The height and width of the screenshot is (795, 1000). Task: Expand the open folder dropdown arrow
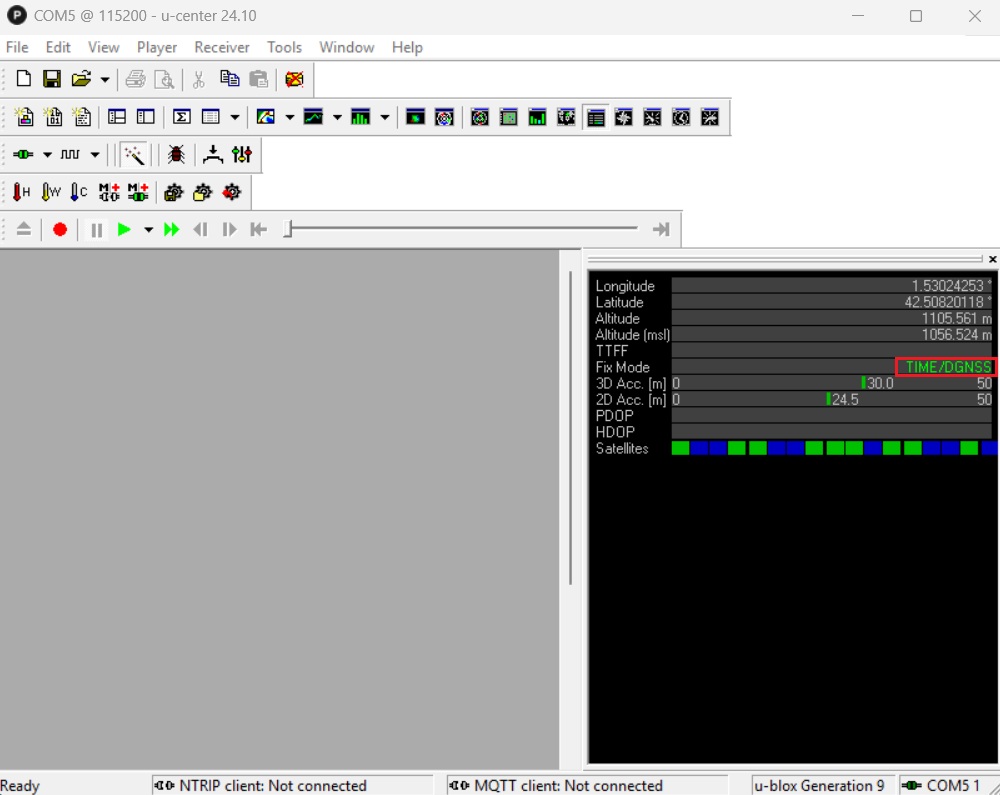pos(105,80)
